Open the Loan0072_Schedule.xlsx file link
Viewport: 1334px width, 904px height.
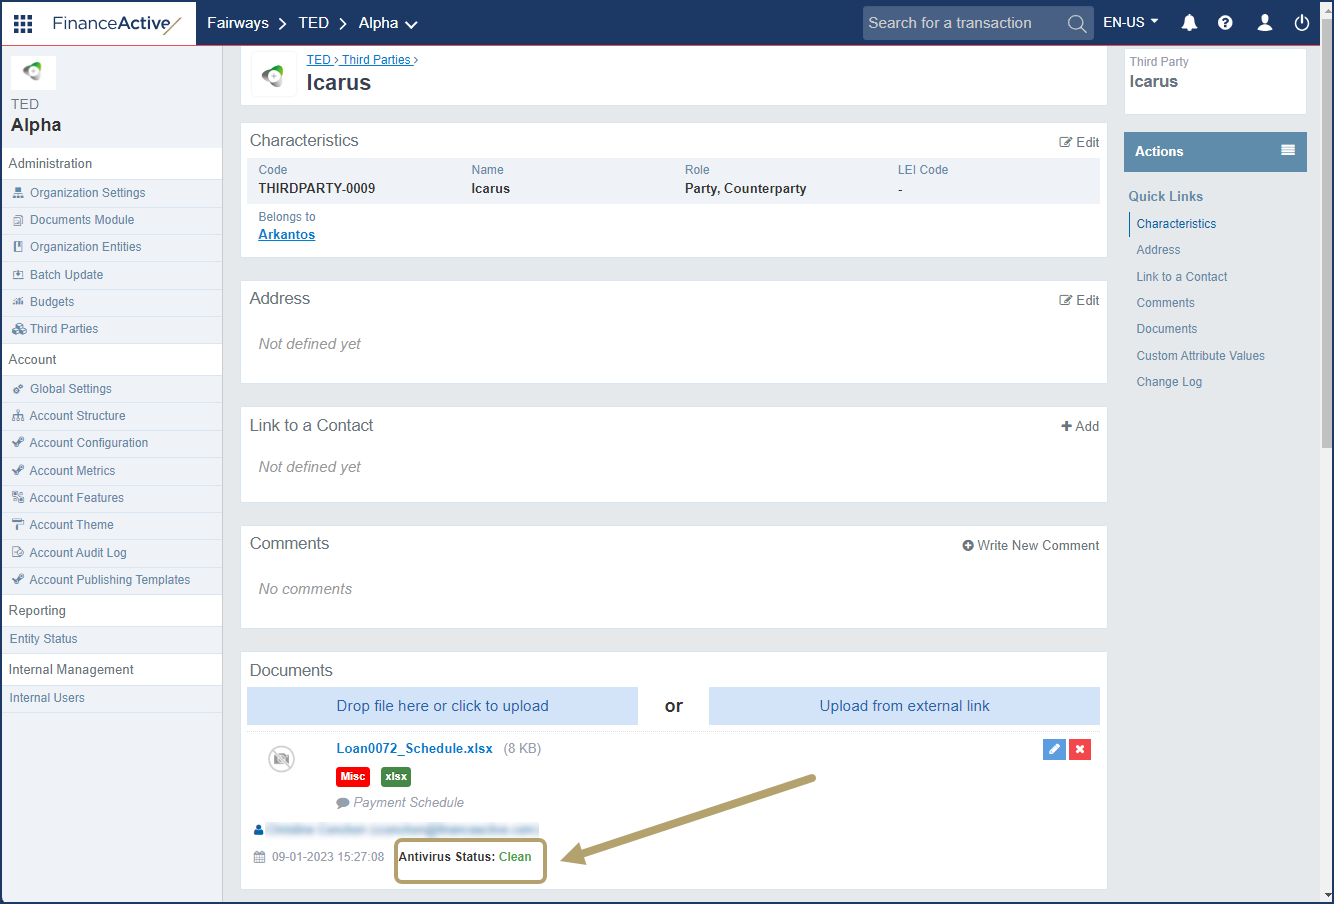click(x=414, y=748)
